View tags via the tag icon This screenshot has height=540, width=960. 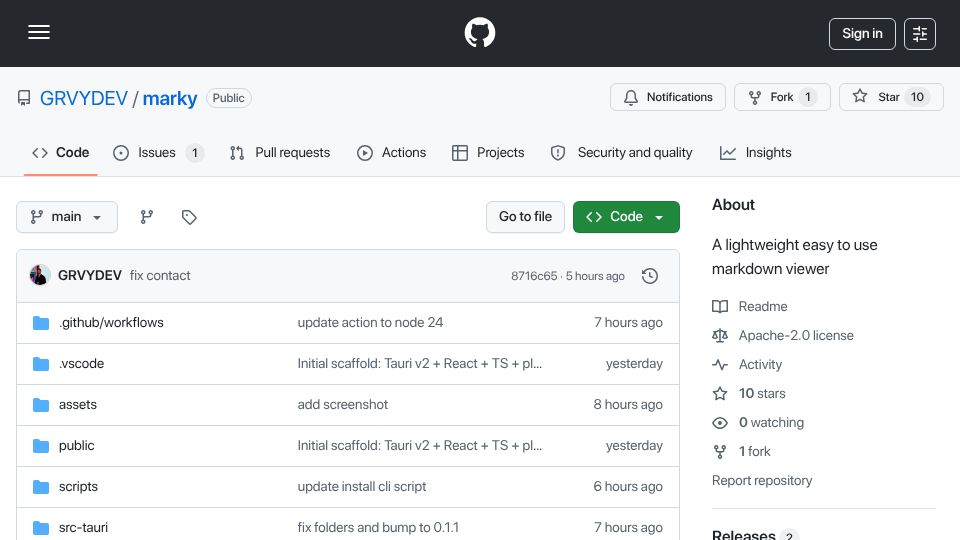(189, 217)
